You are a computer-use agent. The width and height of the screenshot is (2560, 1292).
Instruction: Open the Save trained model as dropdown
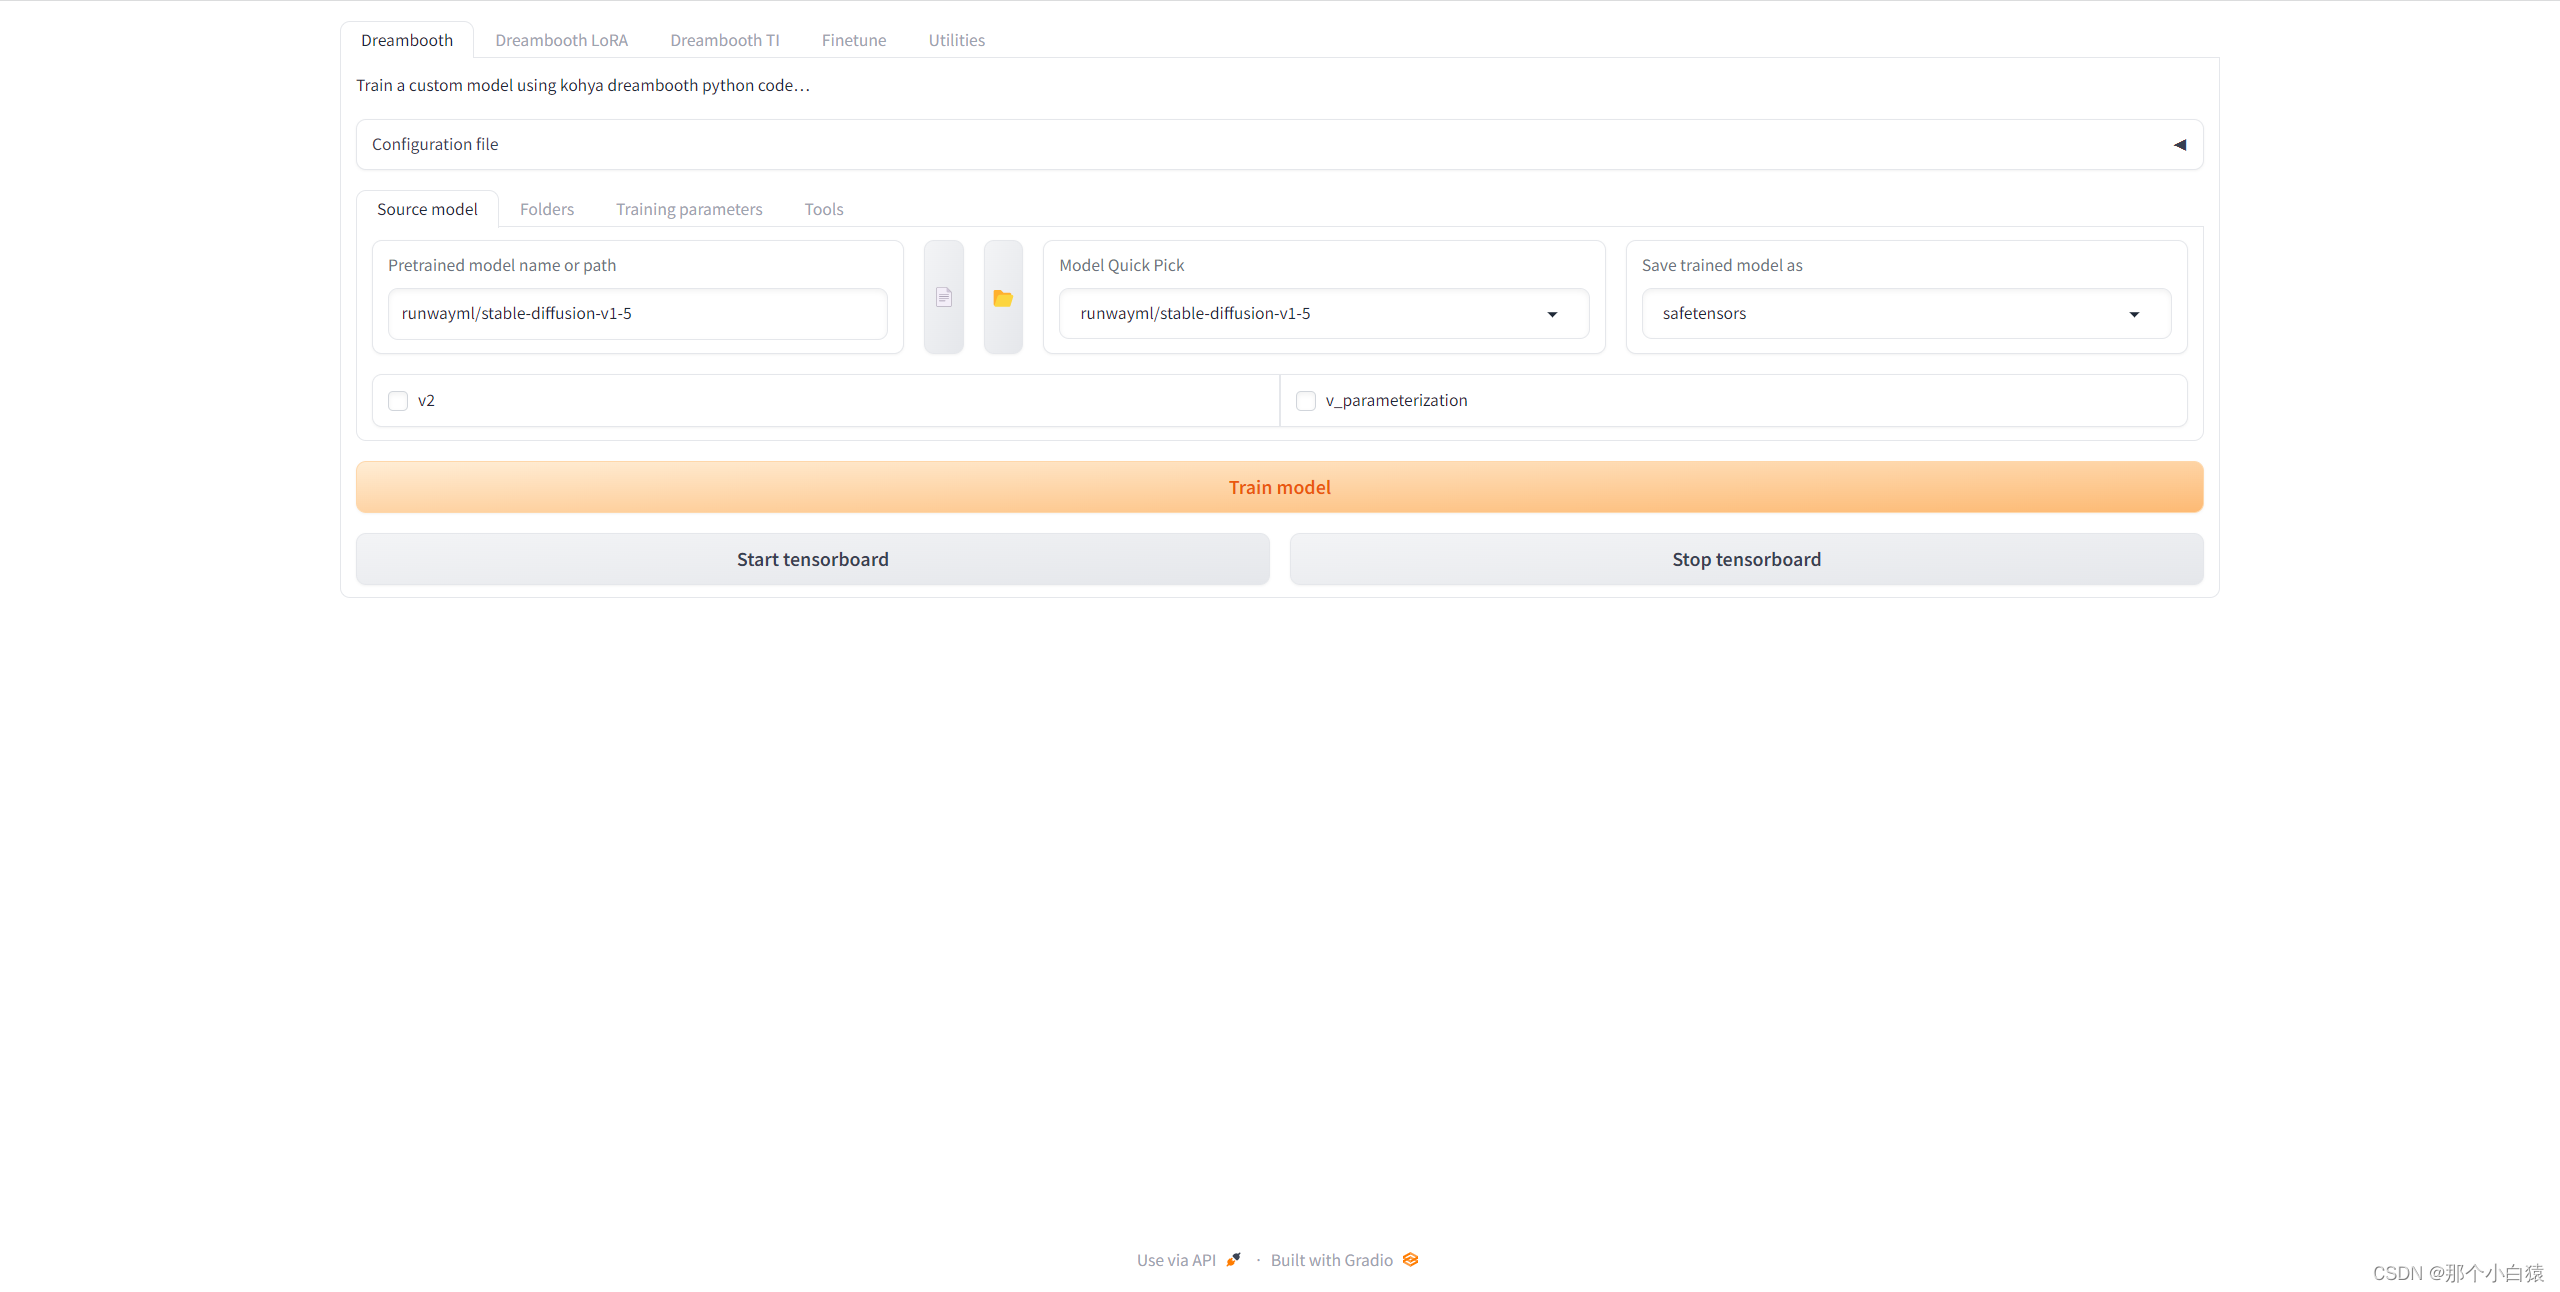click(x=1905, y=314)
